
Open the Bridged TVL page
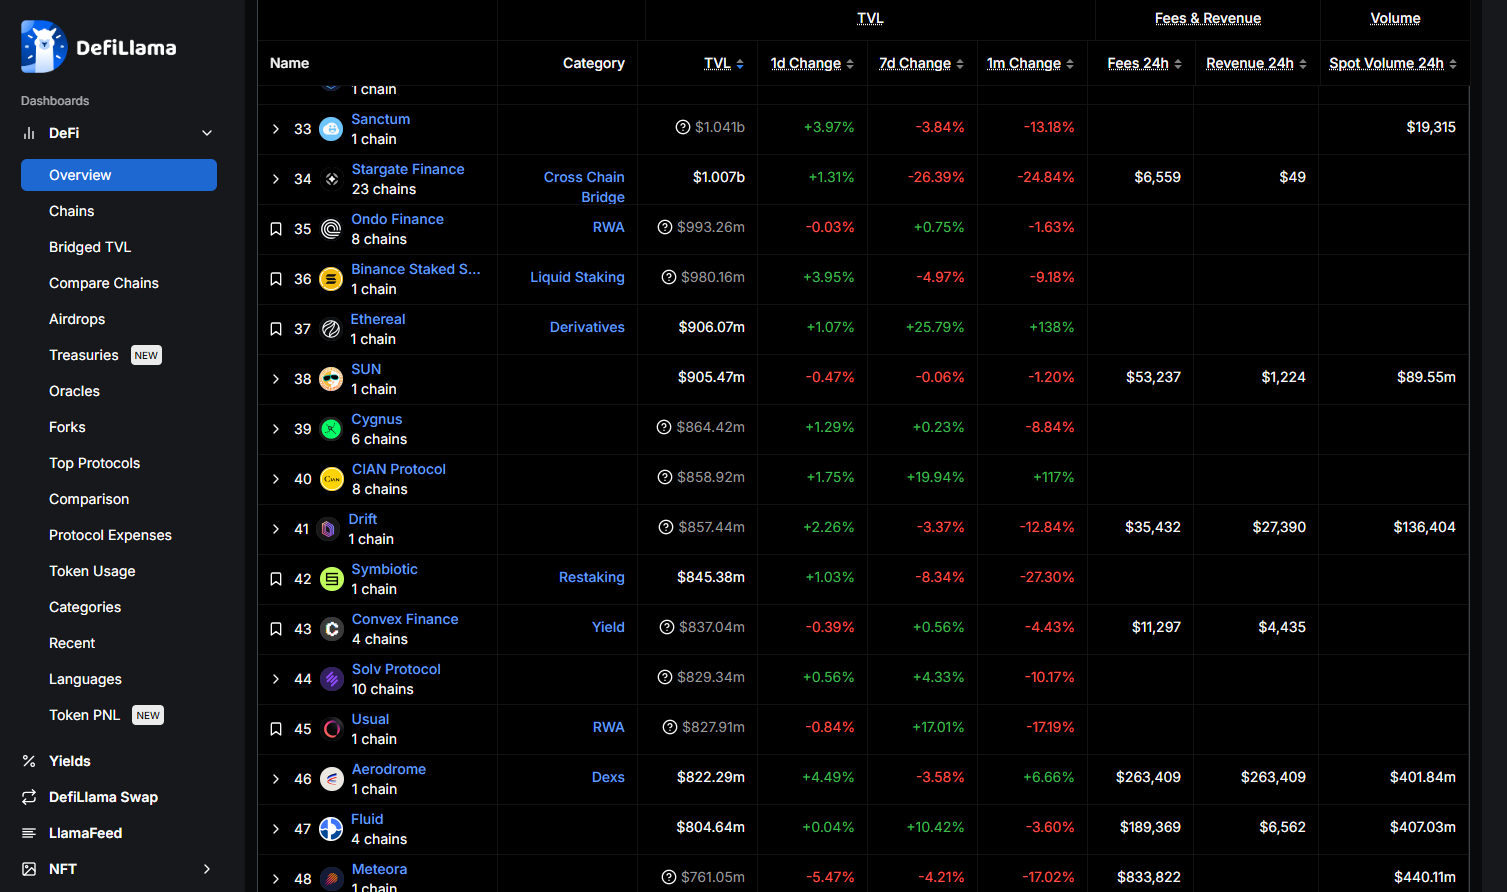click(90, 247)
